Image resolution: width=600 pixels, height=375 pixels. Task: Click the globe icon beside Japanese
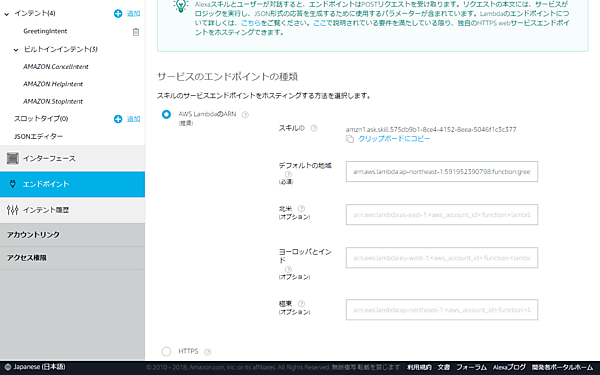coord(8,367)
